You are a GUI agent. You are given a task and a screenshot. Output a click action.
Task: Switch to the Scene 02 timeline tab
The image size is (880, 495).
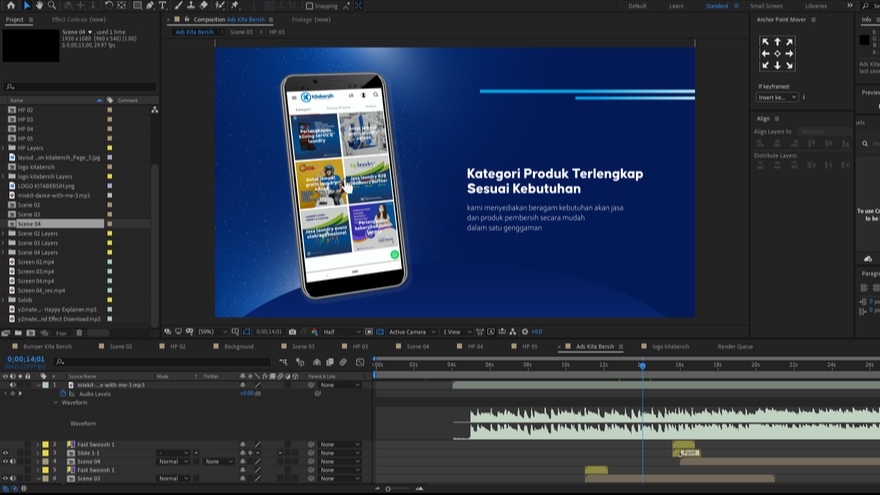point(121,346)
